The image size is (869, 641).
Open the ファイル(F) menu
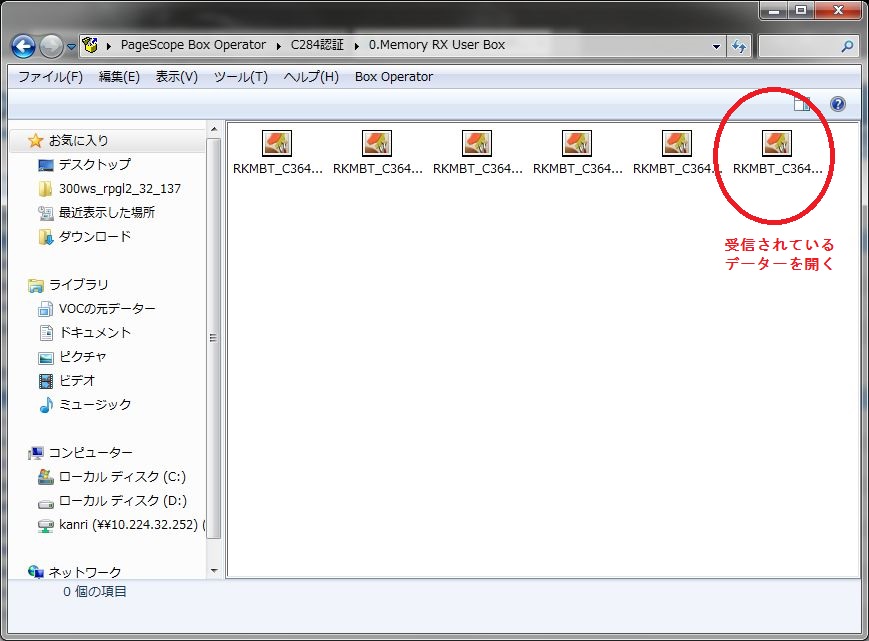pyautogui.click(x=50, y=77)
